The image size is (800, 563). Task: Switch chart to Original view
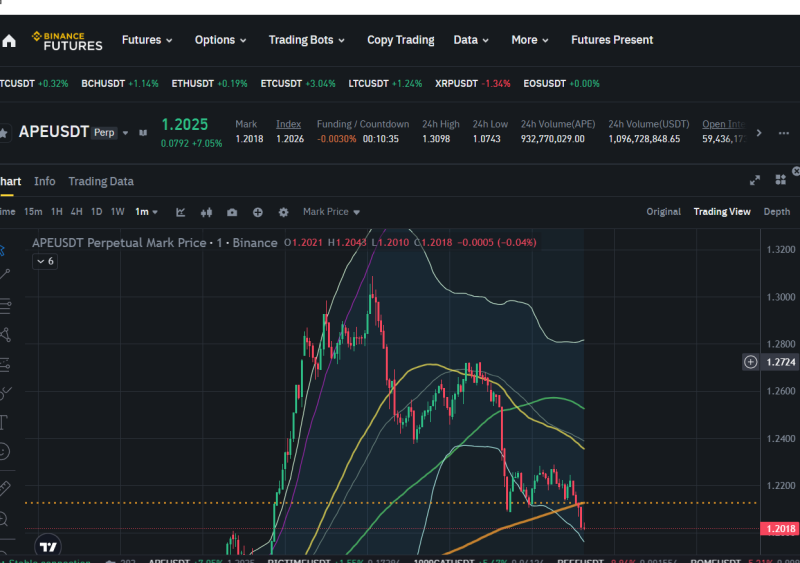tap(663, 212)
